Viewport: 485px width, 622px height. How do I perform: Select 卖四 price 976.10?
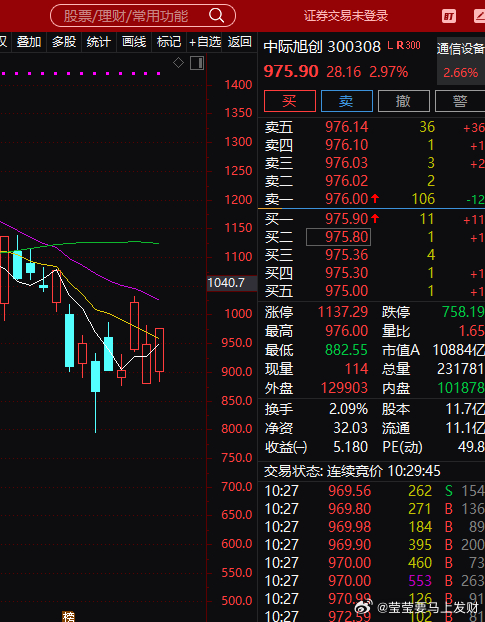click(x=347, y=145)
